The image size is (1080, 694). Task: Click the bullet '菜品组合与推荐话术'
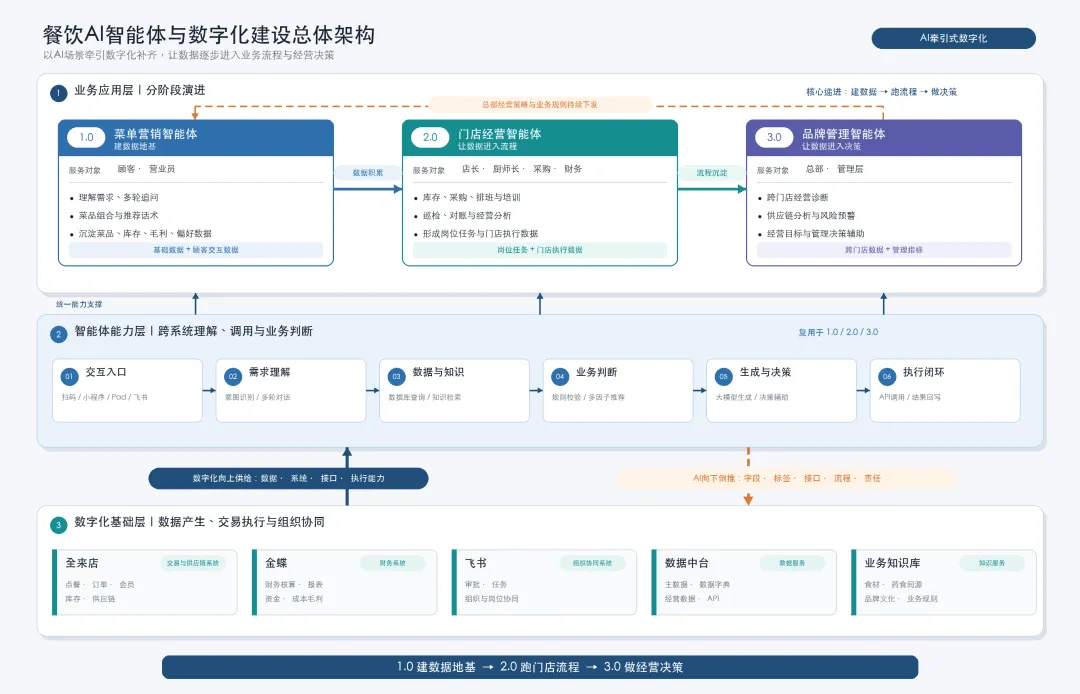point(118,215)
